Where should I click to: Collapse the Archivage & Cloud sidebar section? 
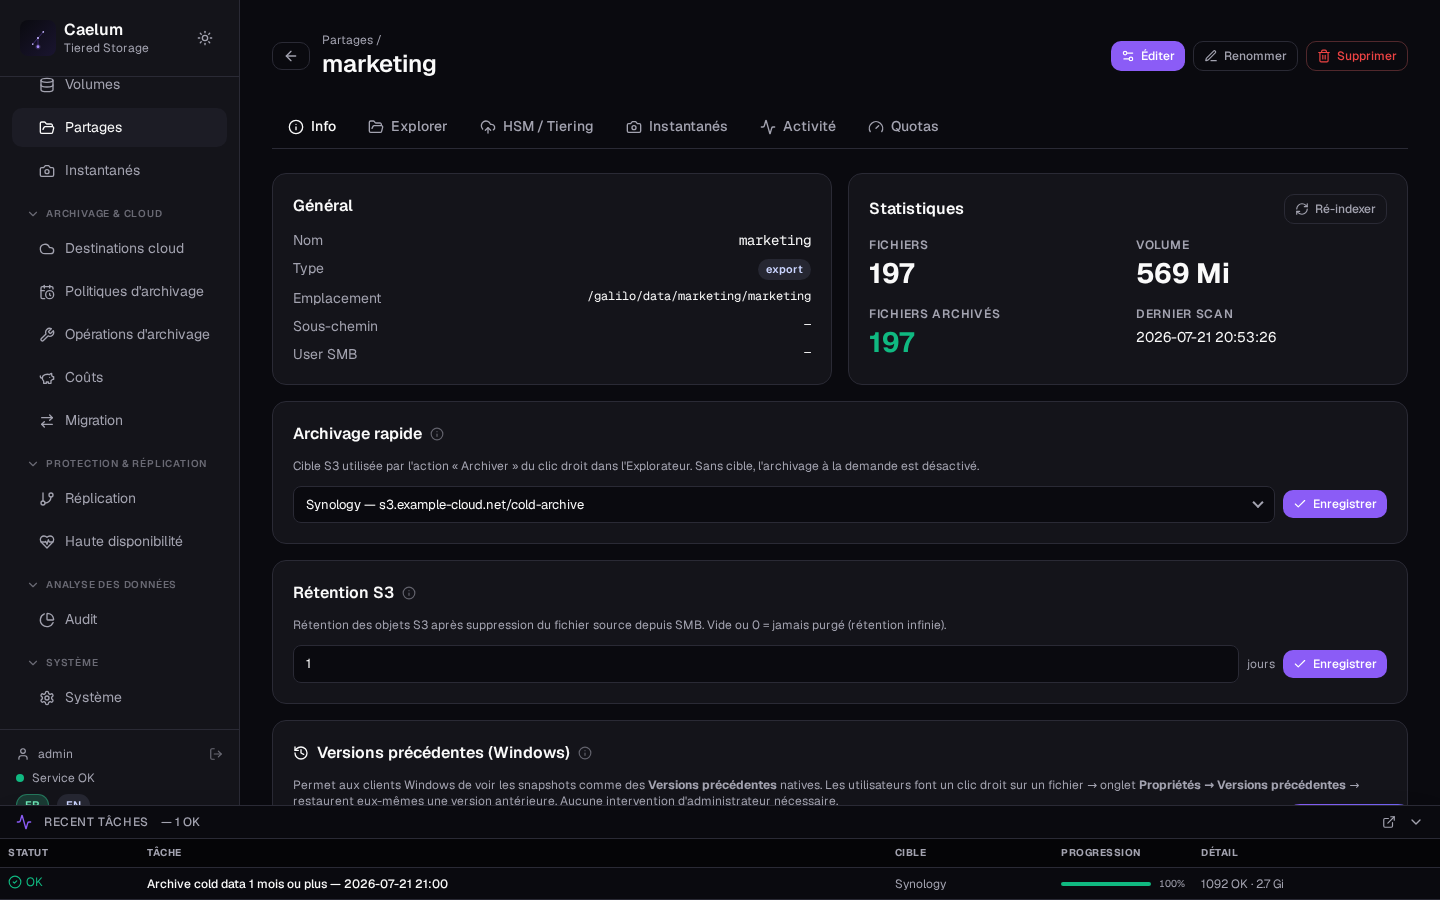pos(33,214)
